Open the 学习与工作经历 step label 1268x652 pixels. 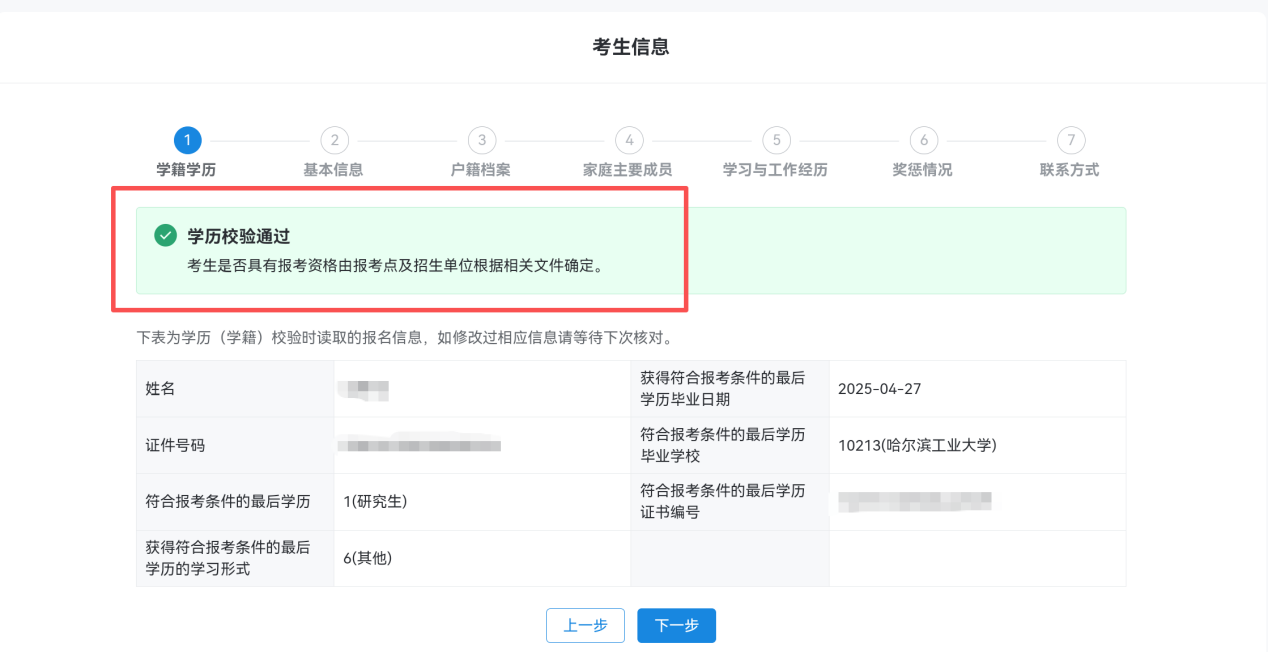775,170
